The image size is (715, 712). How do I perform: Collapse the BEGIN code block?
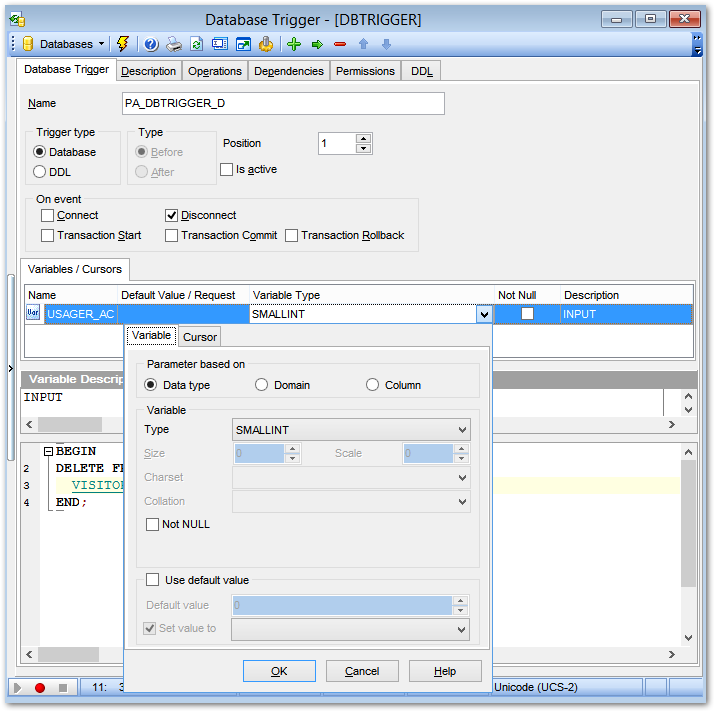(47, 451)
